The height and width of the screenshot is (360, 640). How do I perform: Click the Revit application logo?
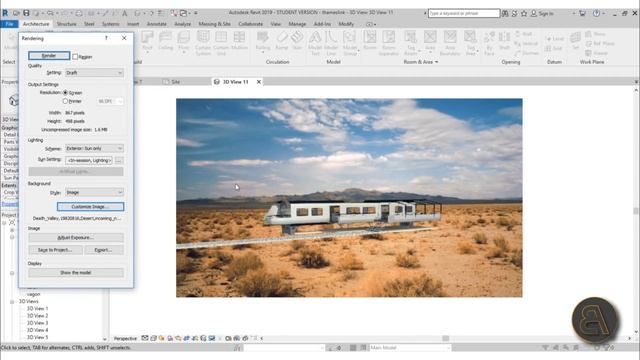[5, 13]
